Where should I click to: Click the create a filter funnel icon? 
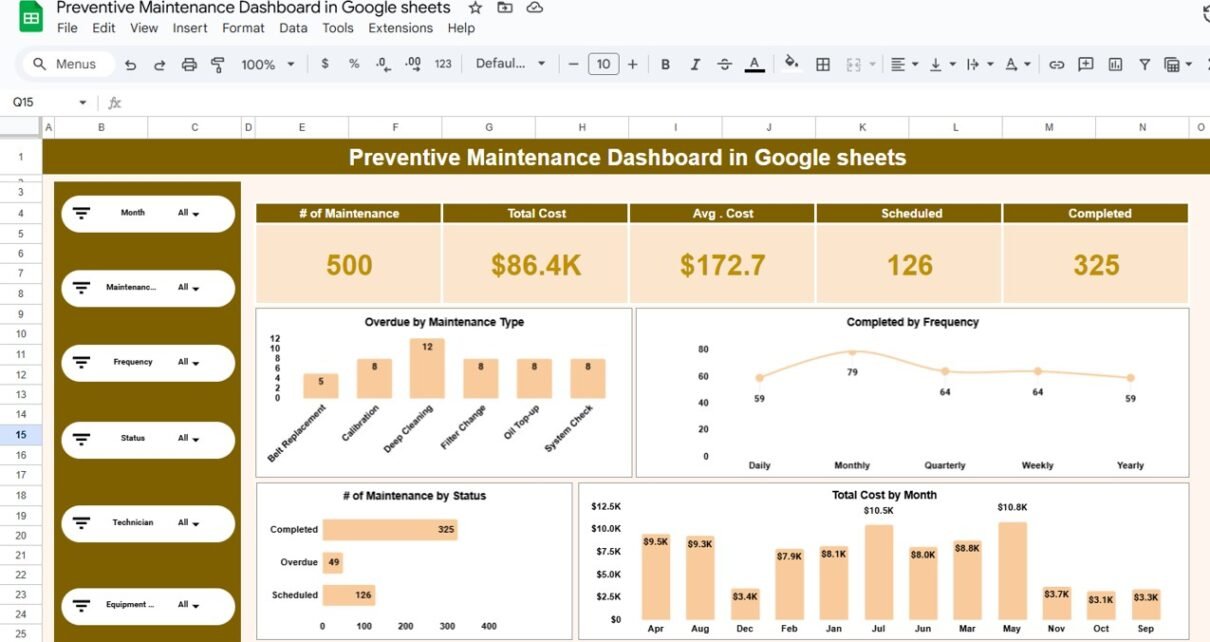pyautogui.click(x=1145, y=64)
